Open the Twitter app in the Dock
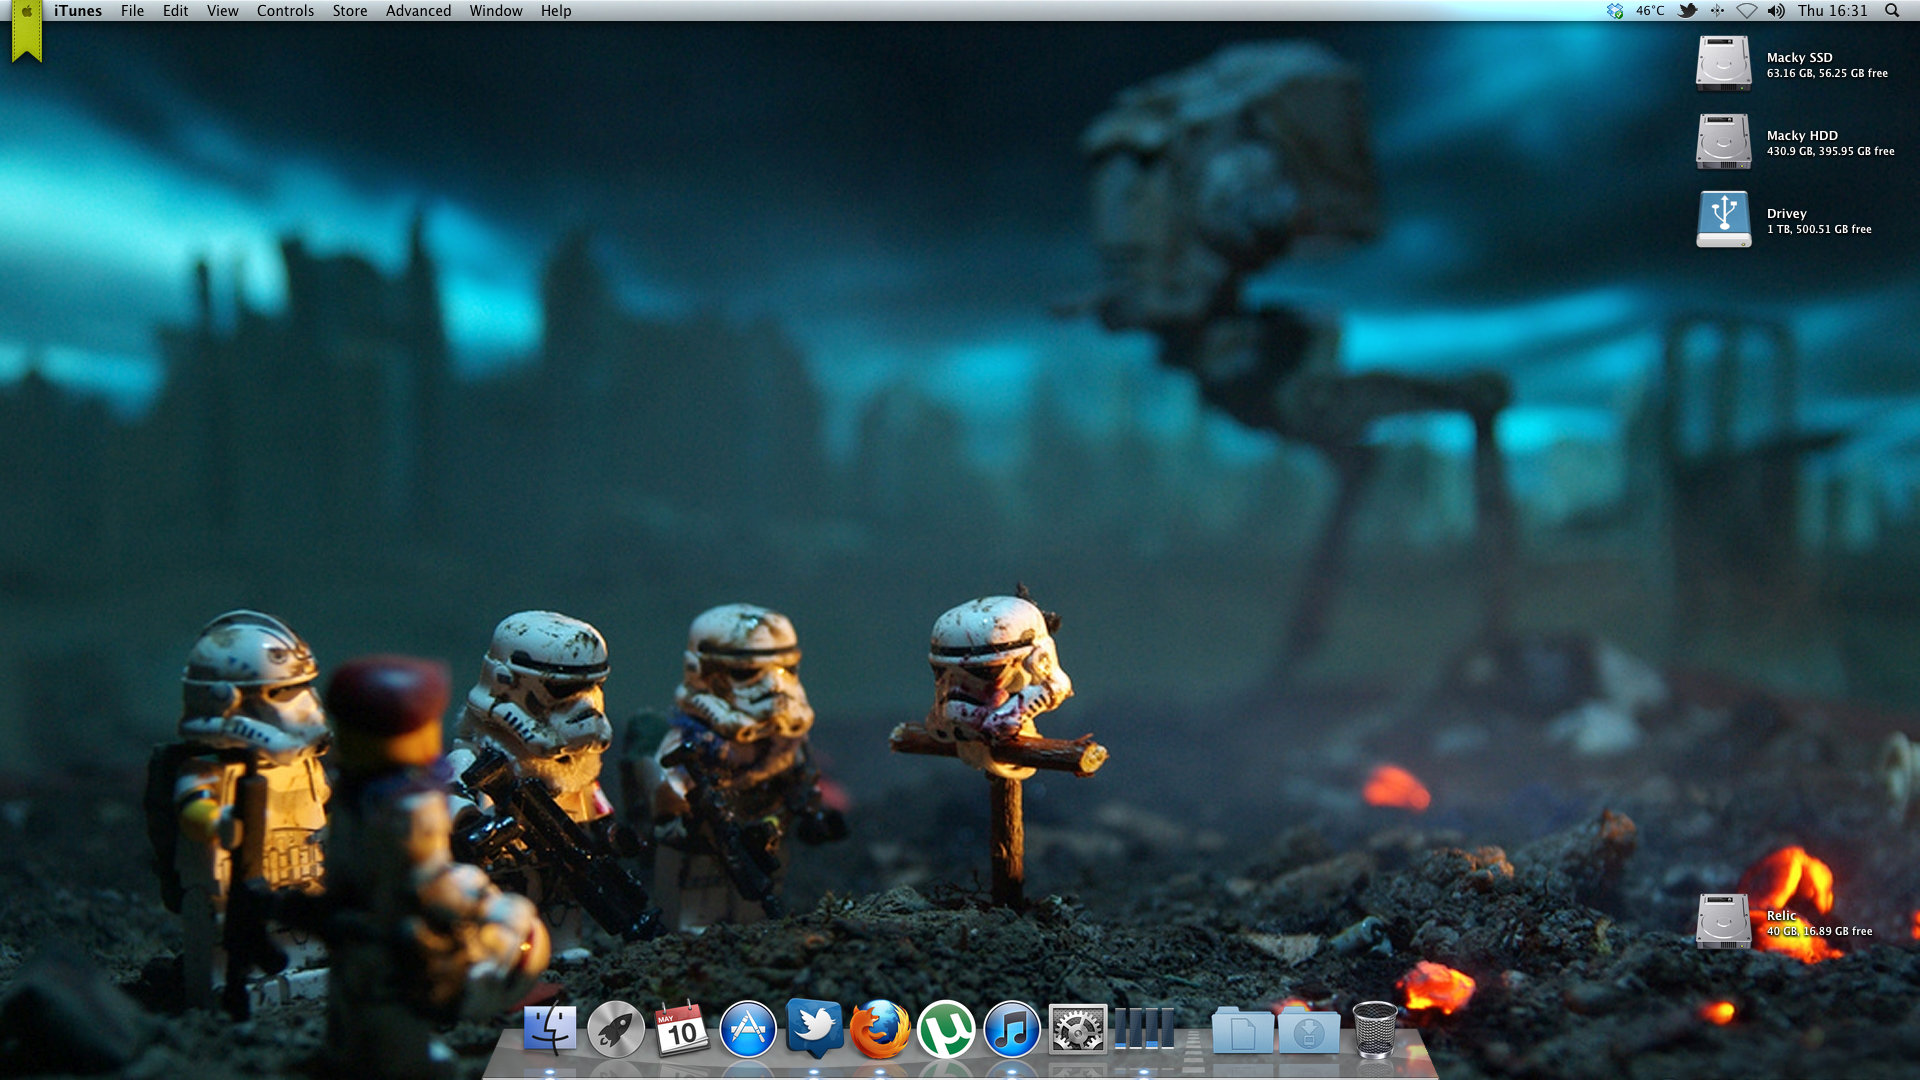Image resolution: width=1920 pixels, height=1080 pixels. (814, 1027)
